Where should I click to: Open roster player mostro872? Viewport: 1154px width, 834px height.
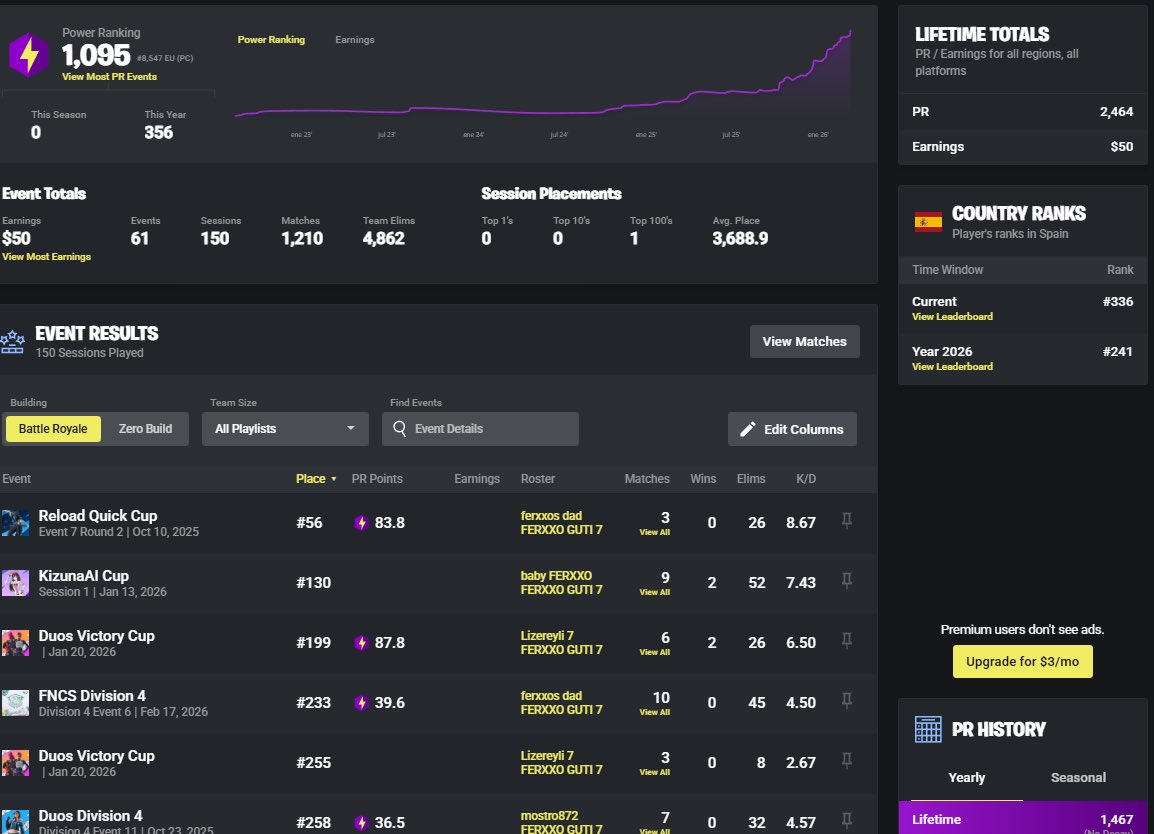pyautogui.click(x=549, y=816)
